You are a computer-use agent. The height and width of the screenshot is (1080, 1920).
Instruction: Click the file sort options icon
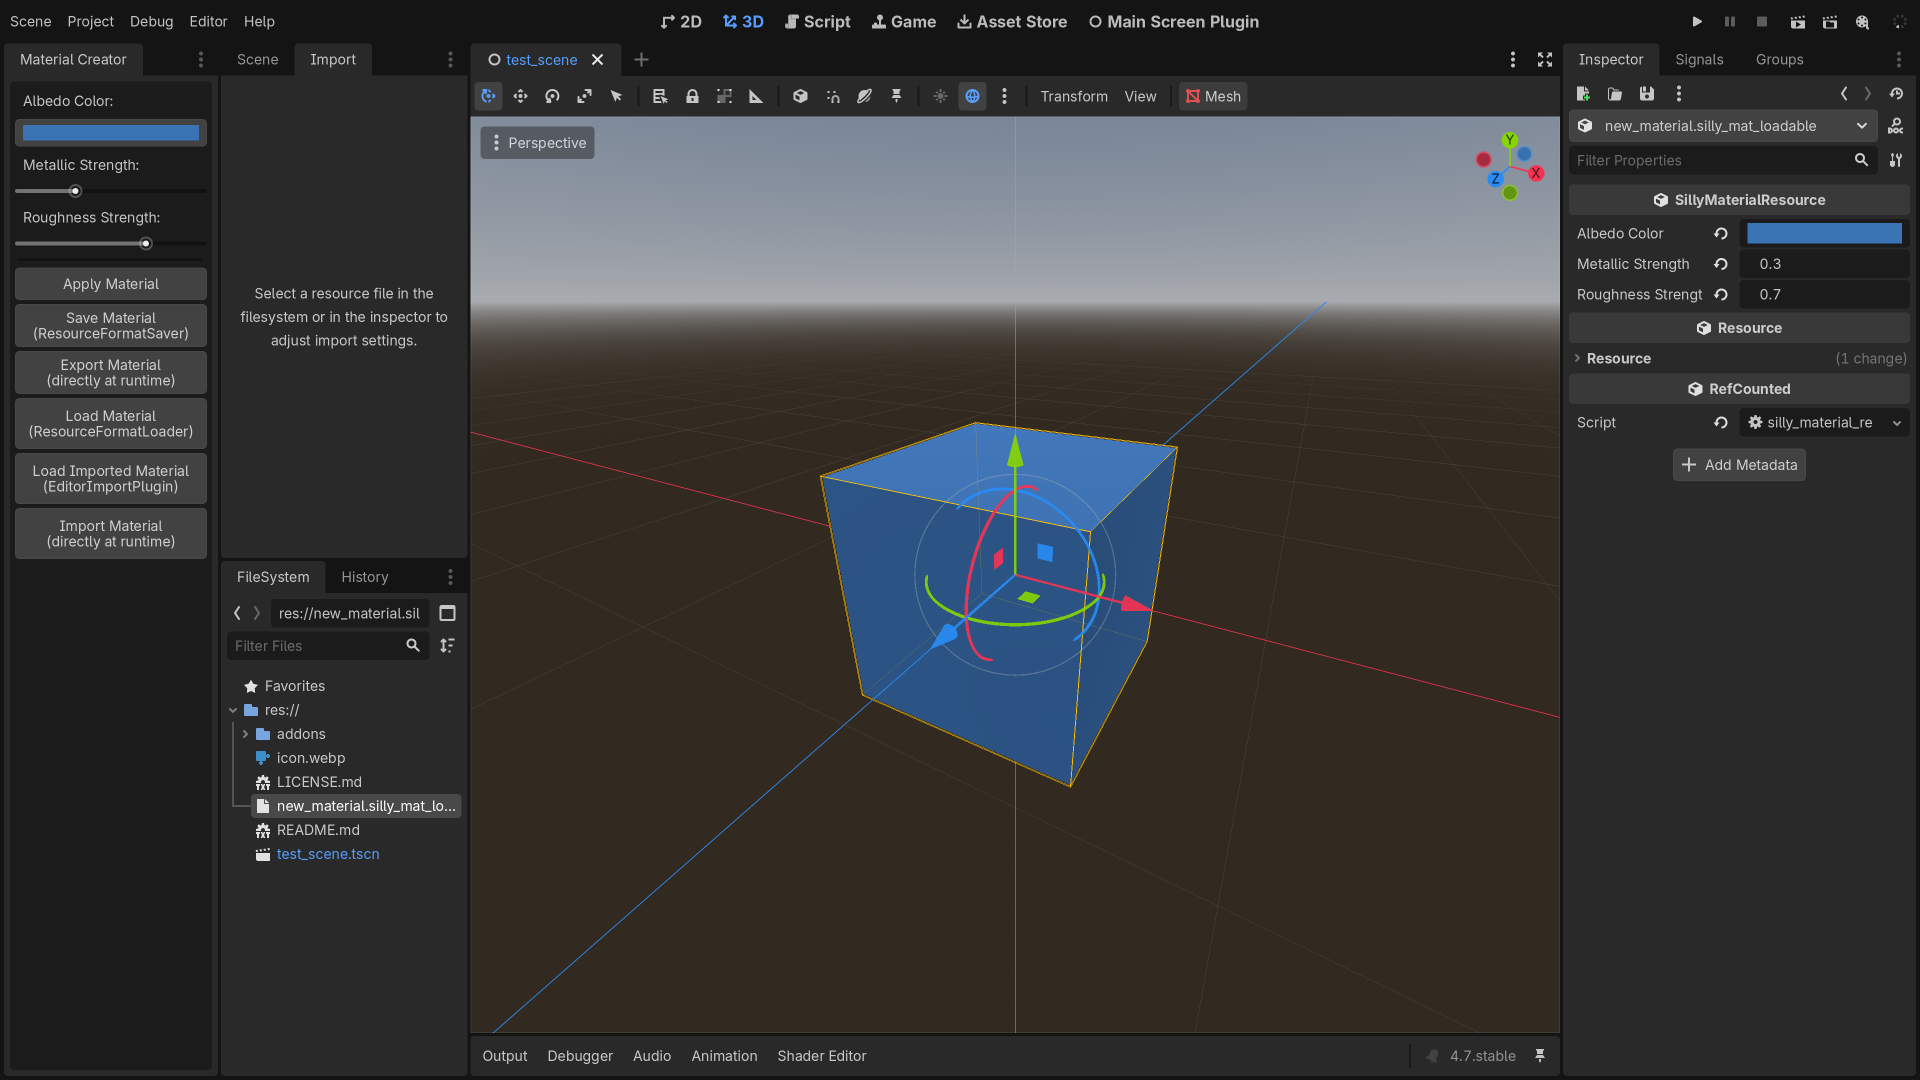448,646
